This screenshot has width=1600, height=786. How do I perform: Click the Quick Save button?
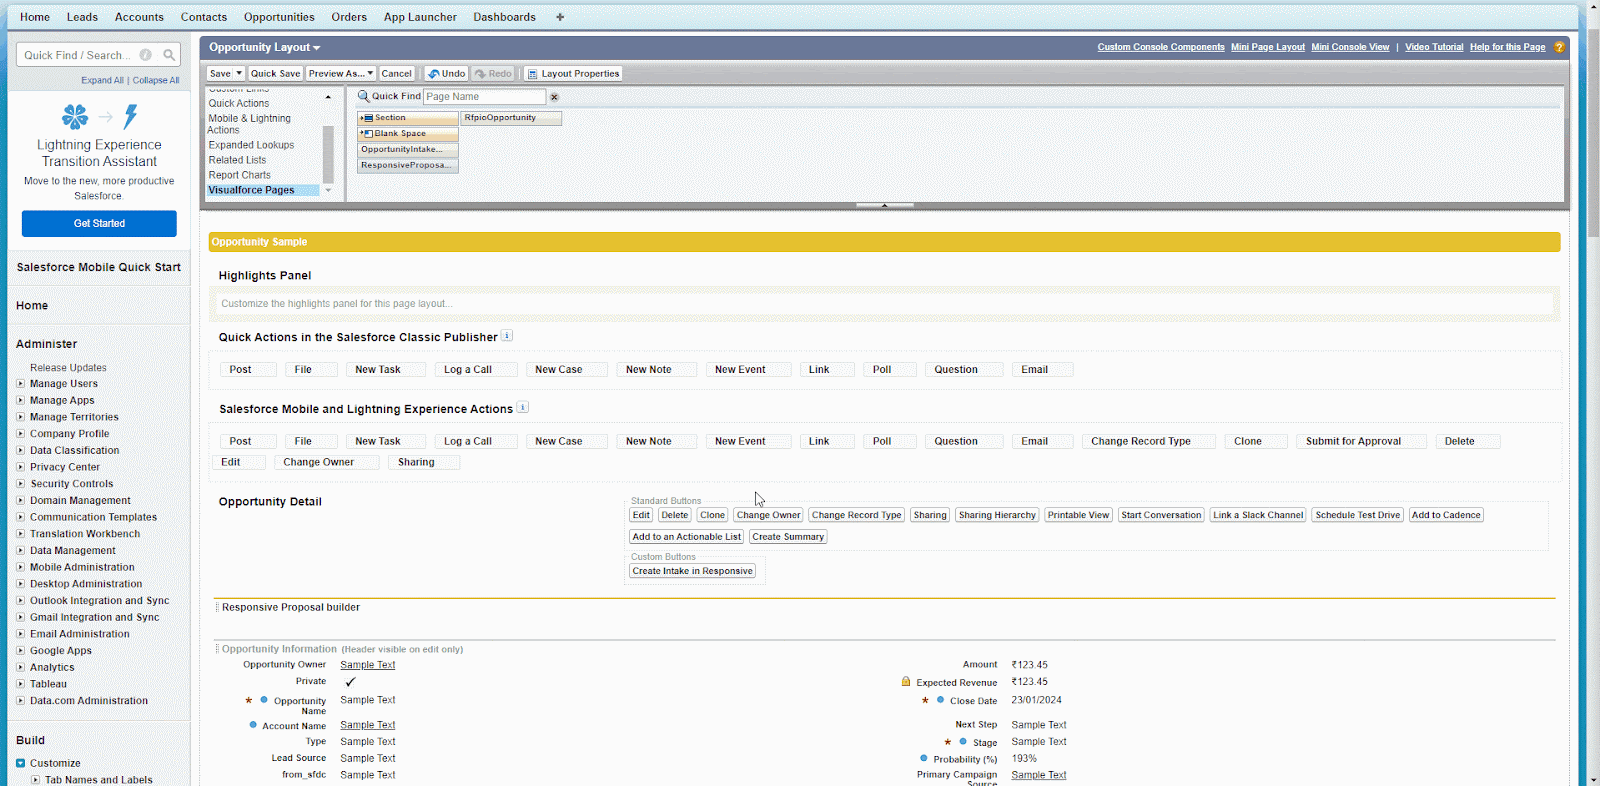(x=275, y=73)
